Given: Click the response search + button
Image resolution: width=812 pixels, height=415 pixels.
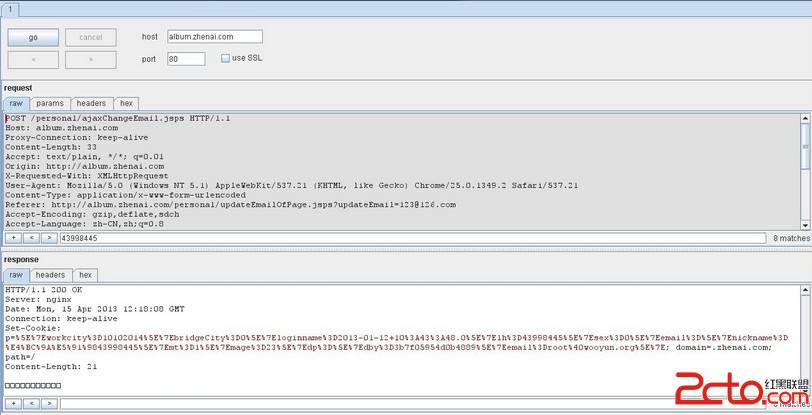Looking at the screenshot, I should (13, 403).
